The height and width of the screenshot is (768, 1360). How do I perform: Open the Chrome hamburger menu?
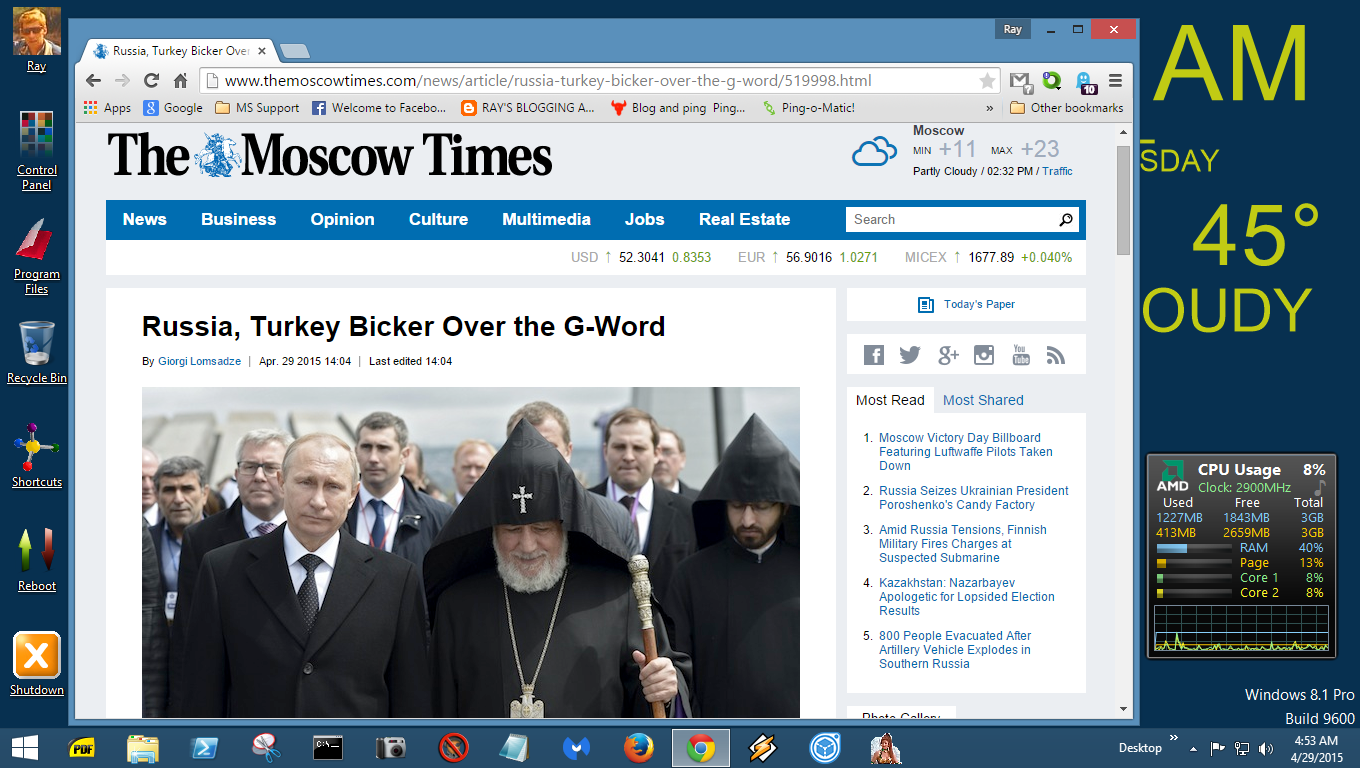[1115, 81]
